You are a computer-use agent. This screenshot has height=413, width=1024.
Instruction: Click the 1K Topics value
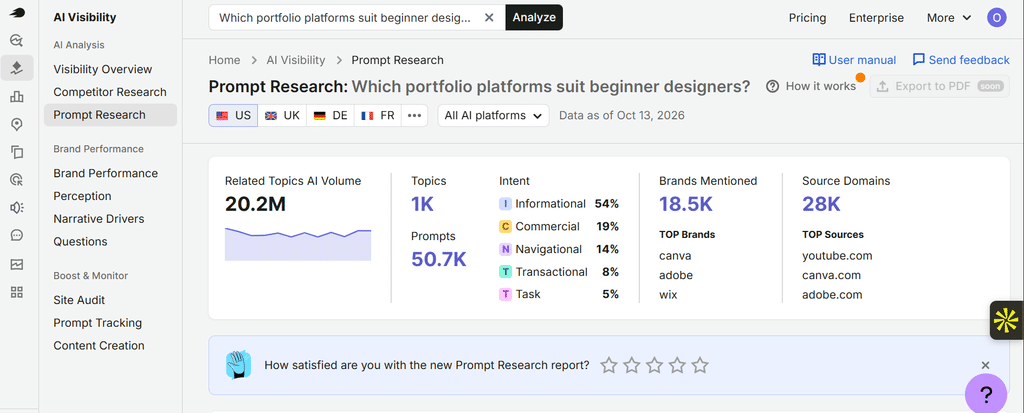click(x=423, y=205)
